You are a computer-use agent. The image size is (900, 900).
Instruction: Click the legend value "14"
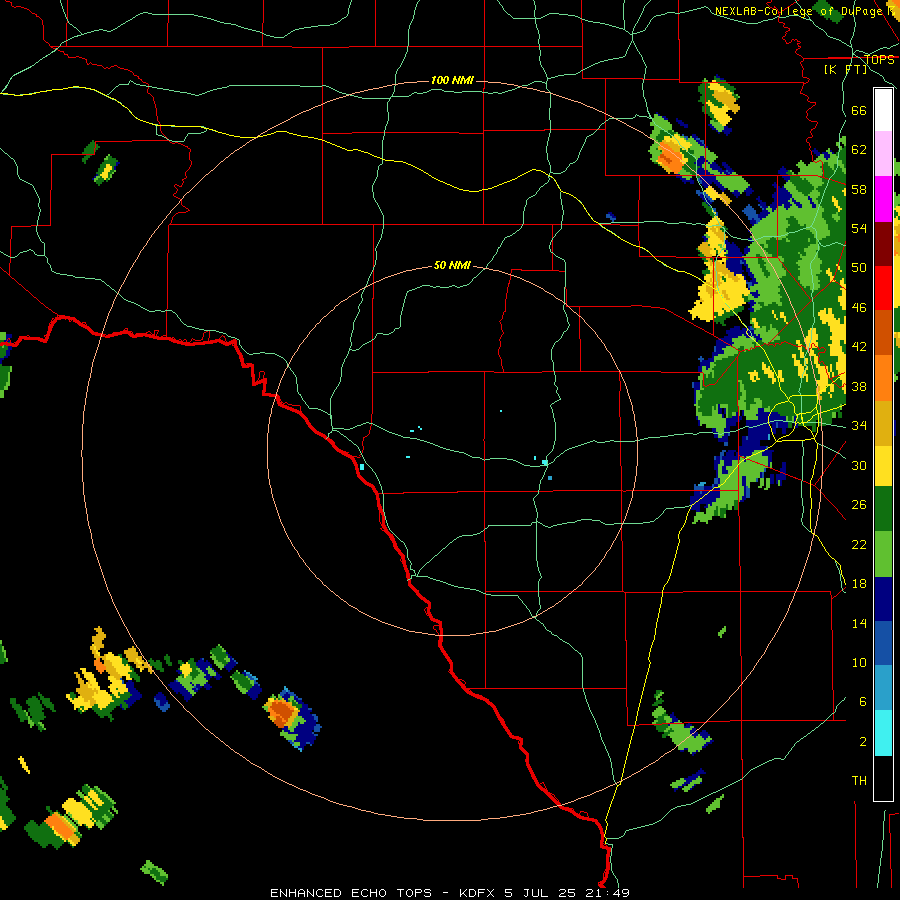point(859,623)
